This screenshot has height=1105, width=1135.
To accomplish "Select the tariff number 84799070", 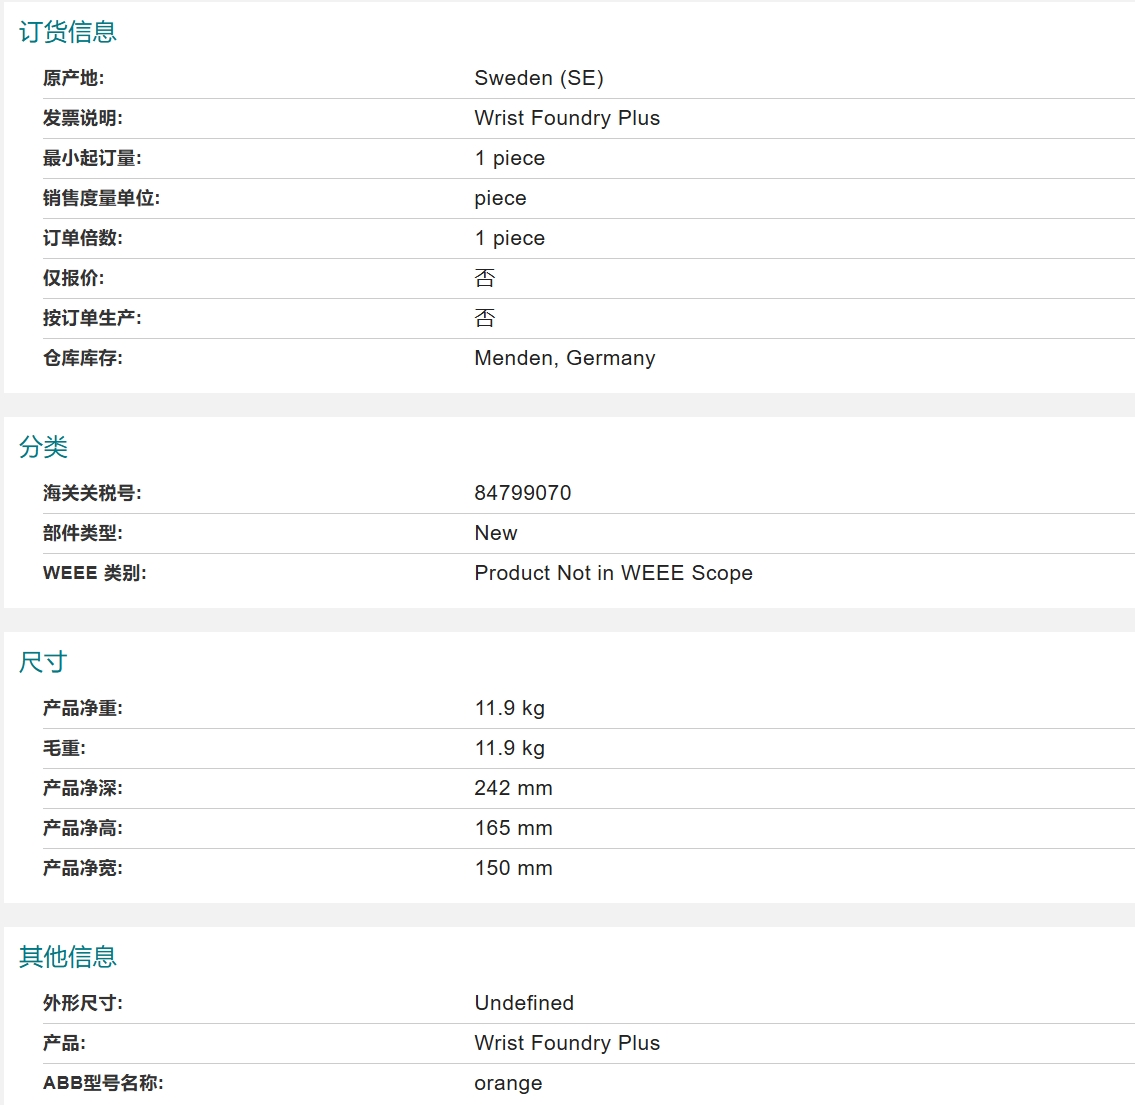I will tap(523, 494).
